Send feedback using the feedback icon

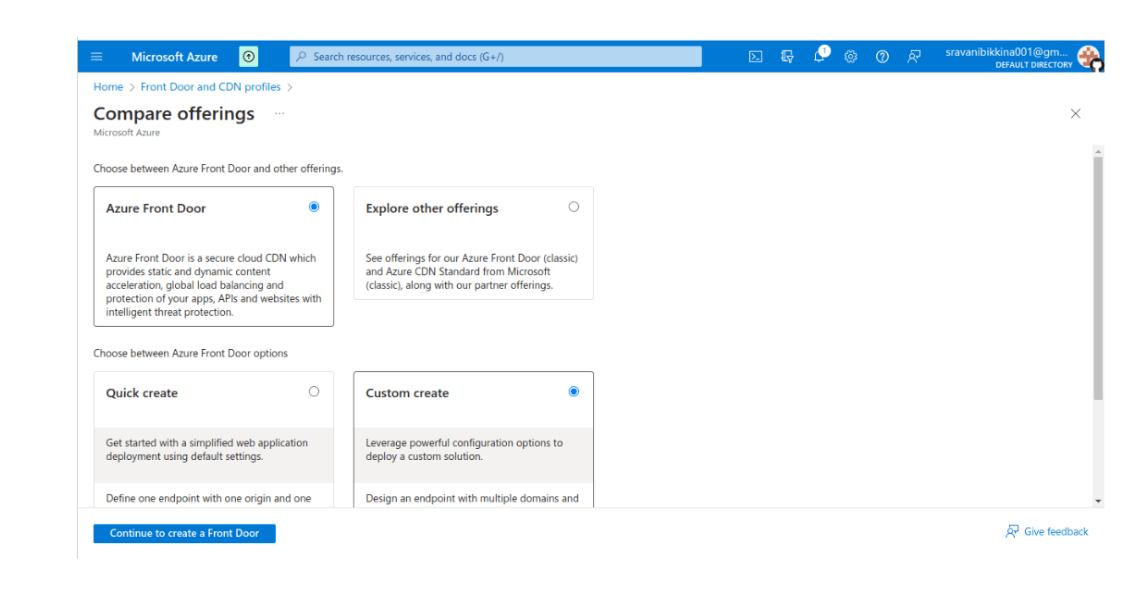coord(914,56)
